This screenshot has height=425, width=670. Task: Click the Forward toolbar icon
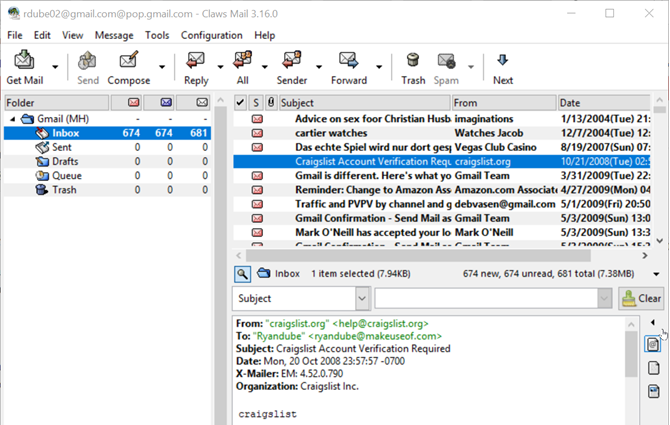(349, 60)
